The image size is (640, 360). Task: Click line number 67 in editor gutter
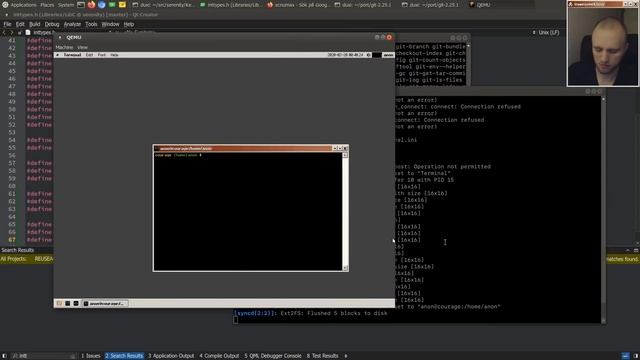pos(12,240)
